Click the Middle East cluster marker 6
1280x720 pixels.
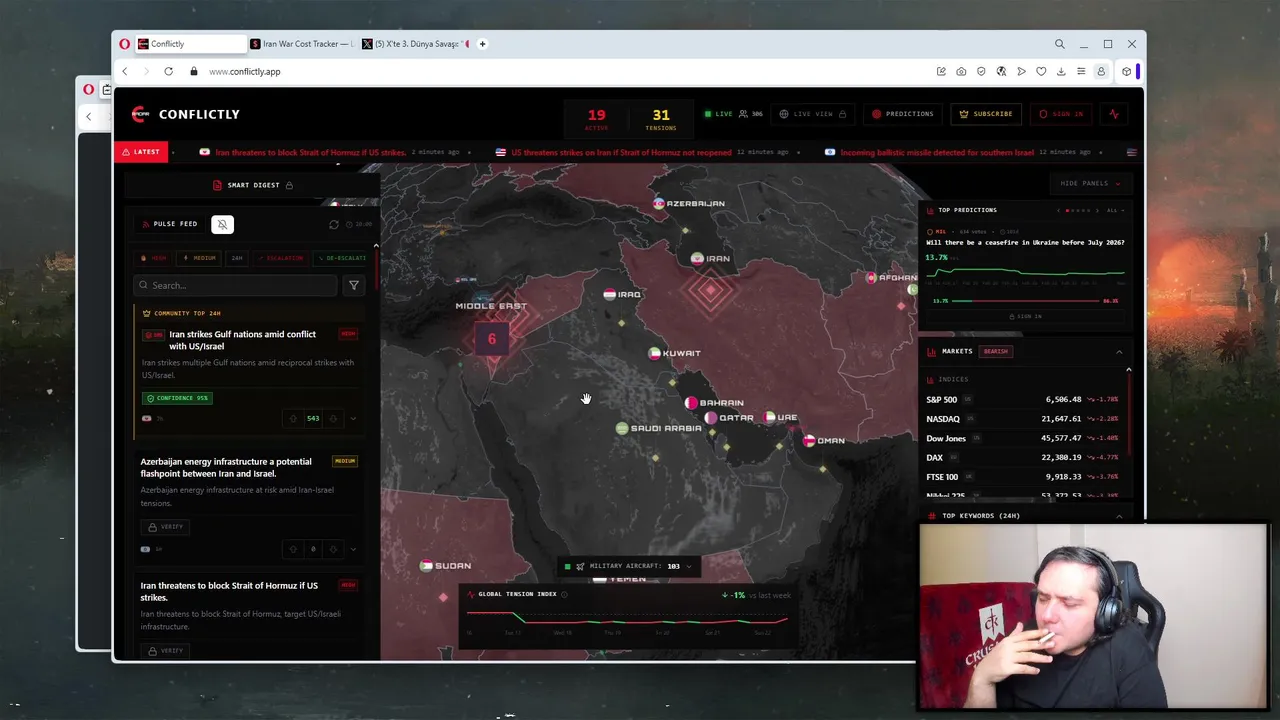pyautogui.click(x=491, y=339)
